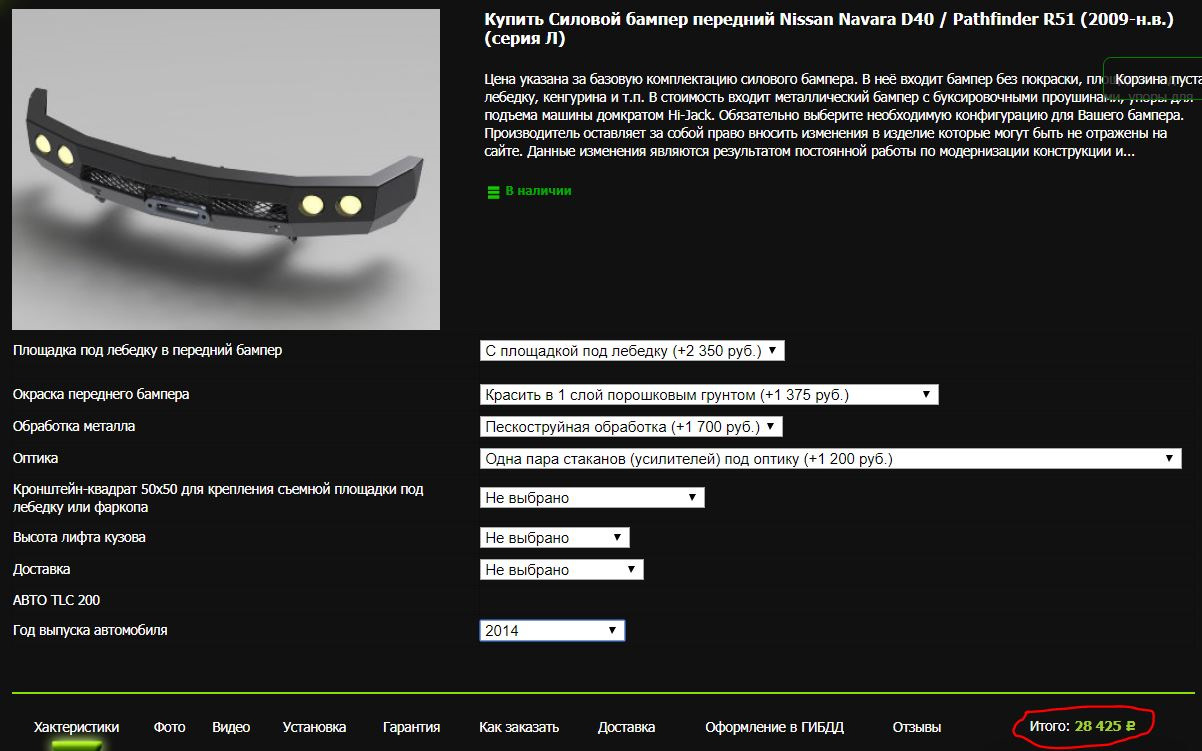This screenshot has width=1202, height=751.
Task: View the 'Отзывы' reviews tab
Action: click(x=917, y=727)
